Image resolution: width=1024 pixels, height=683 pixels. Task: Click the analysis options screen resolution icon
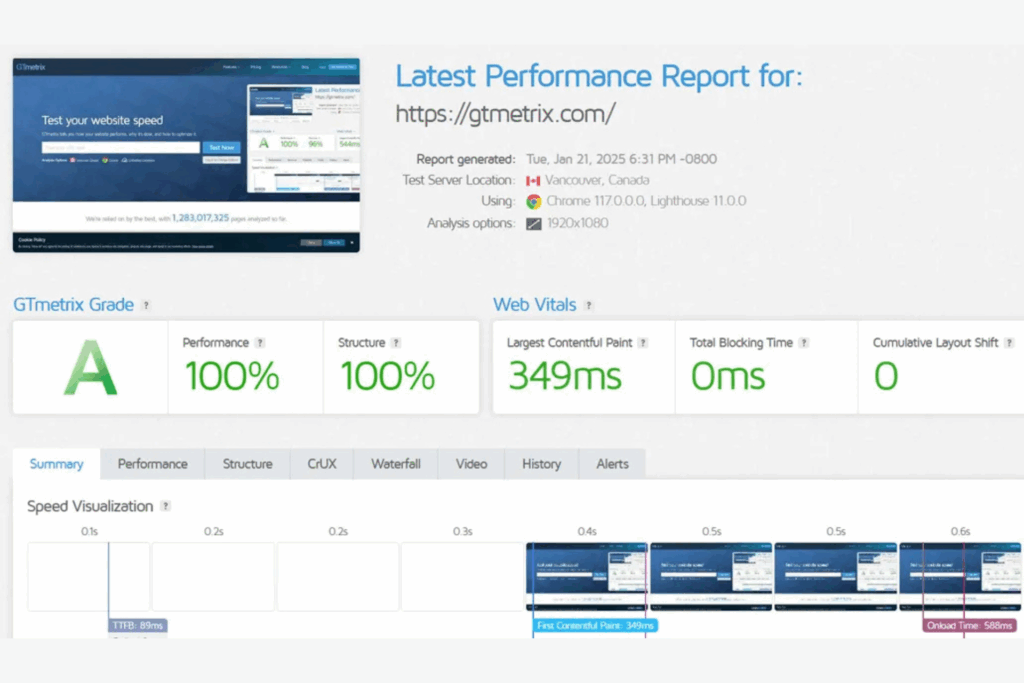[534, 224]
